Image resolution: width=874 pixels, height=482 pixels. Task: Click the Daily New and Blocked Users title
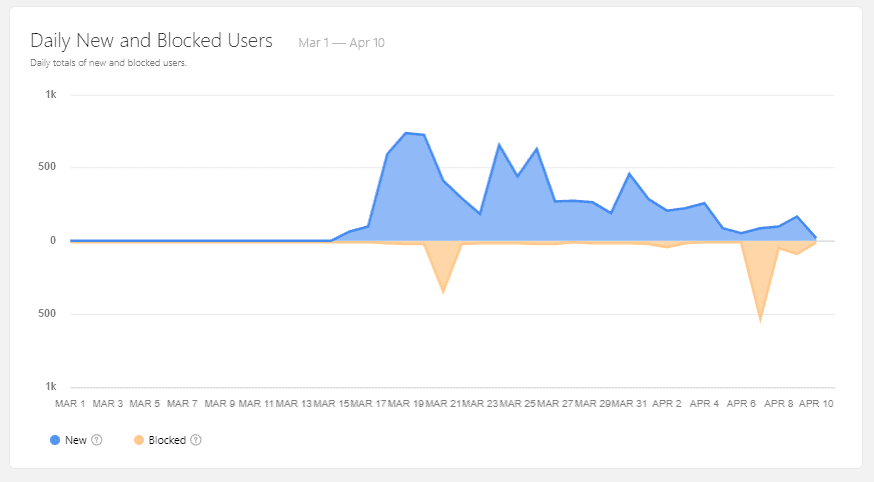click(x=151, y=41)
